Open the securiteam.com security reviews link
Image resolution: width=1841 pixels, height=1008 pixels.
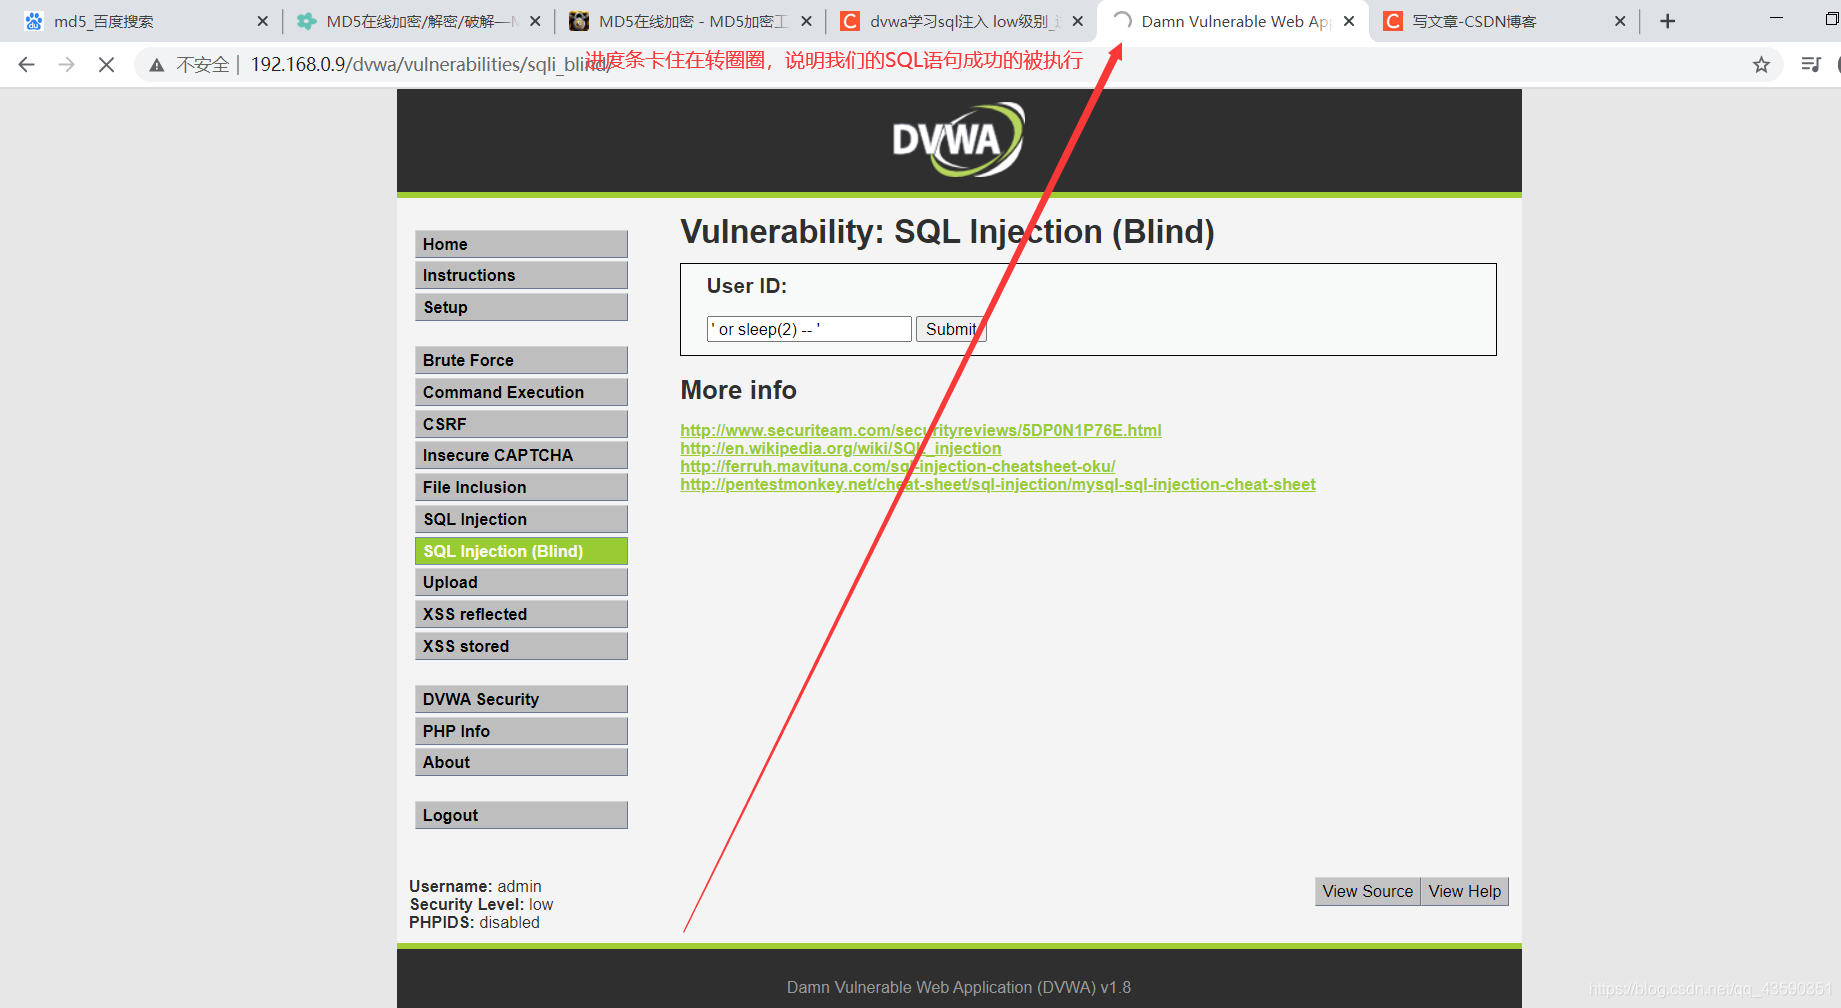pyautogui.click(x=921, y=430)
